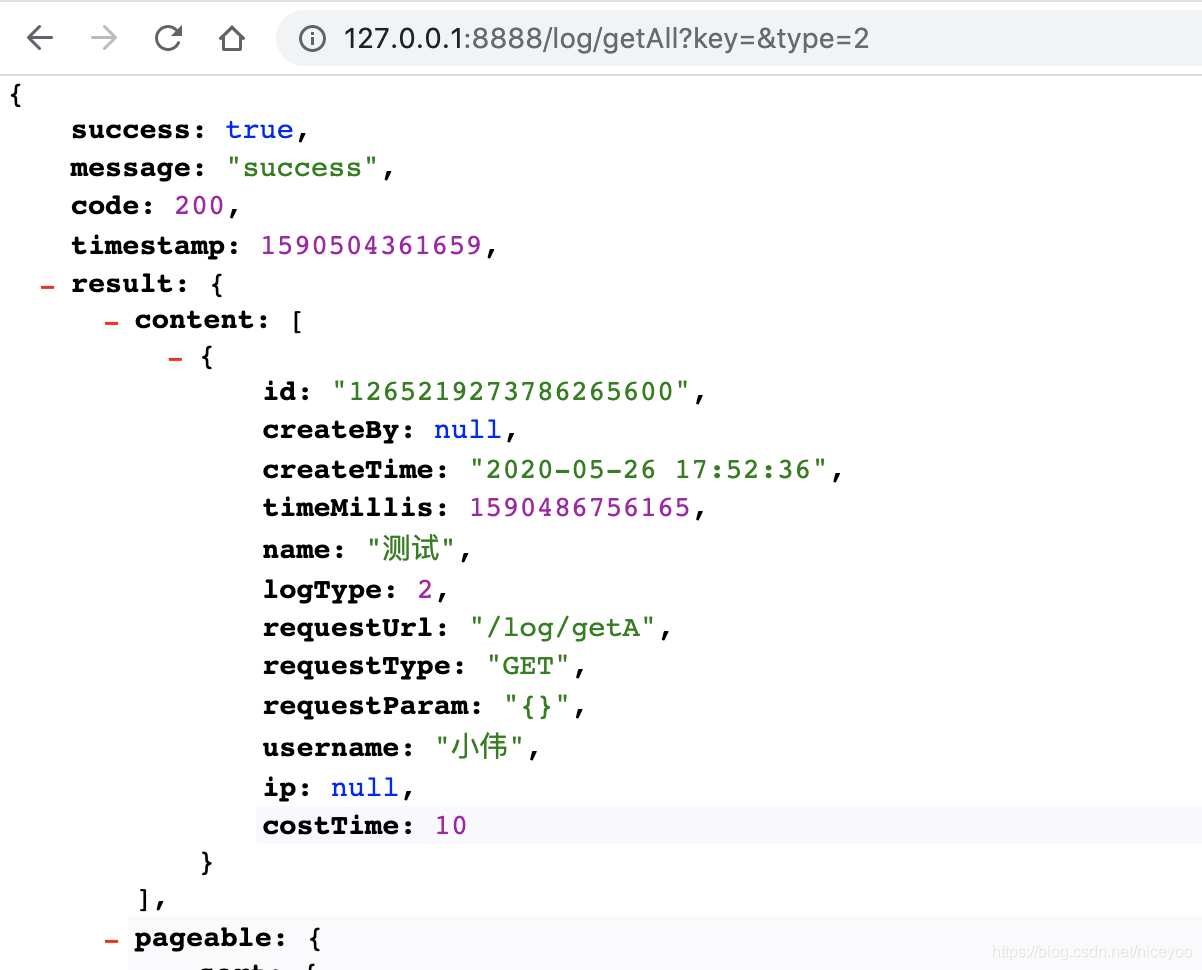
Task: Select costTime value 10
Action: [450, 826]
